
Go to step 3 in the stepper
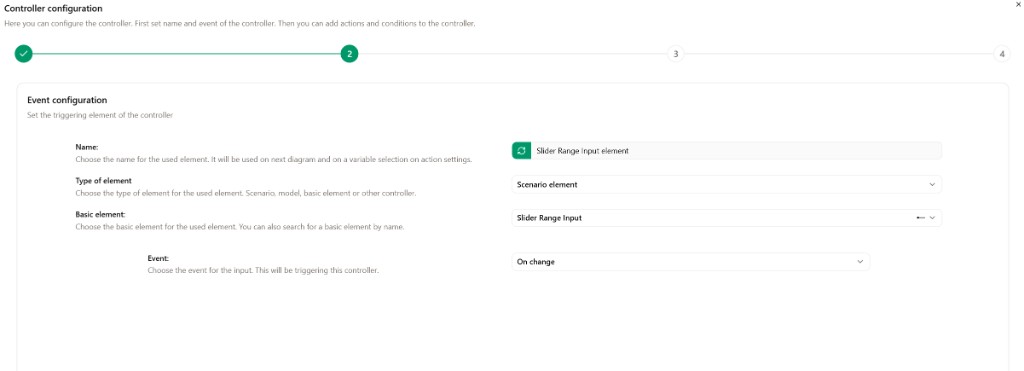tap(675, 54)
